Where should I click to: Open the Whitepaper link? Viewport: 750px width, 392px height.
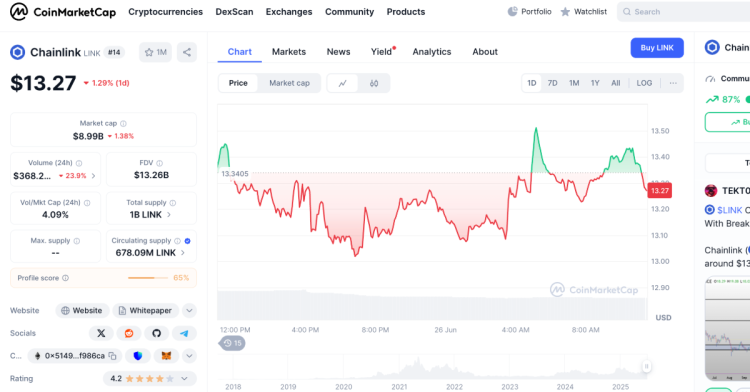coord(145,311)
